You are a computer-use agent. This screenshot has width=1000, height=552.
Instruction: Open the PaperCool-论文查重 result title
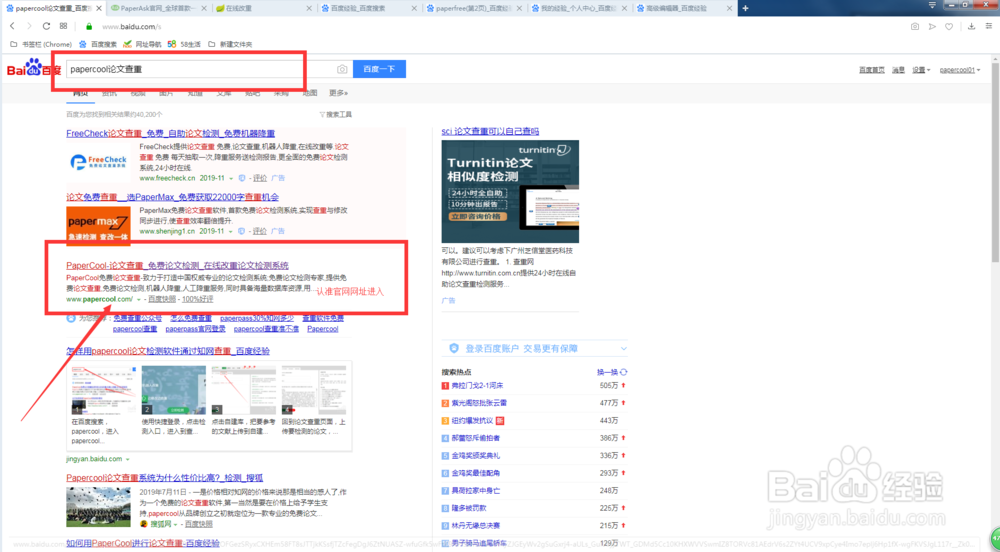point(177,265)
